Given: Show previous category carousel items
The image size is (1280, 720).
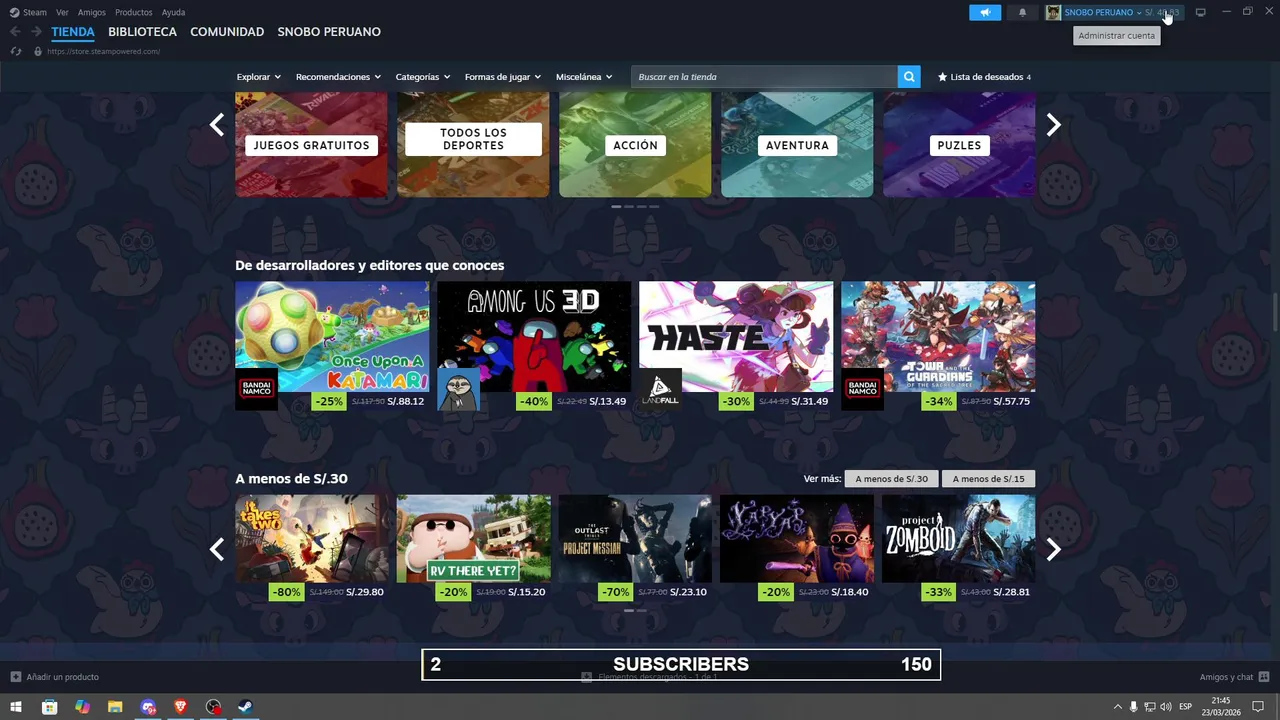Looking at the screenshot, I should point(217,125).
